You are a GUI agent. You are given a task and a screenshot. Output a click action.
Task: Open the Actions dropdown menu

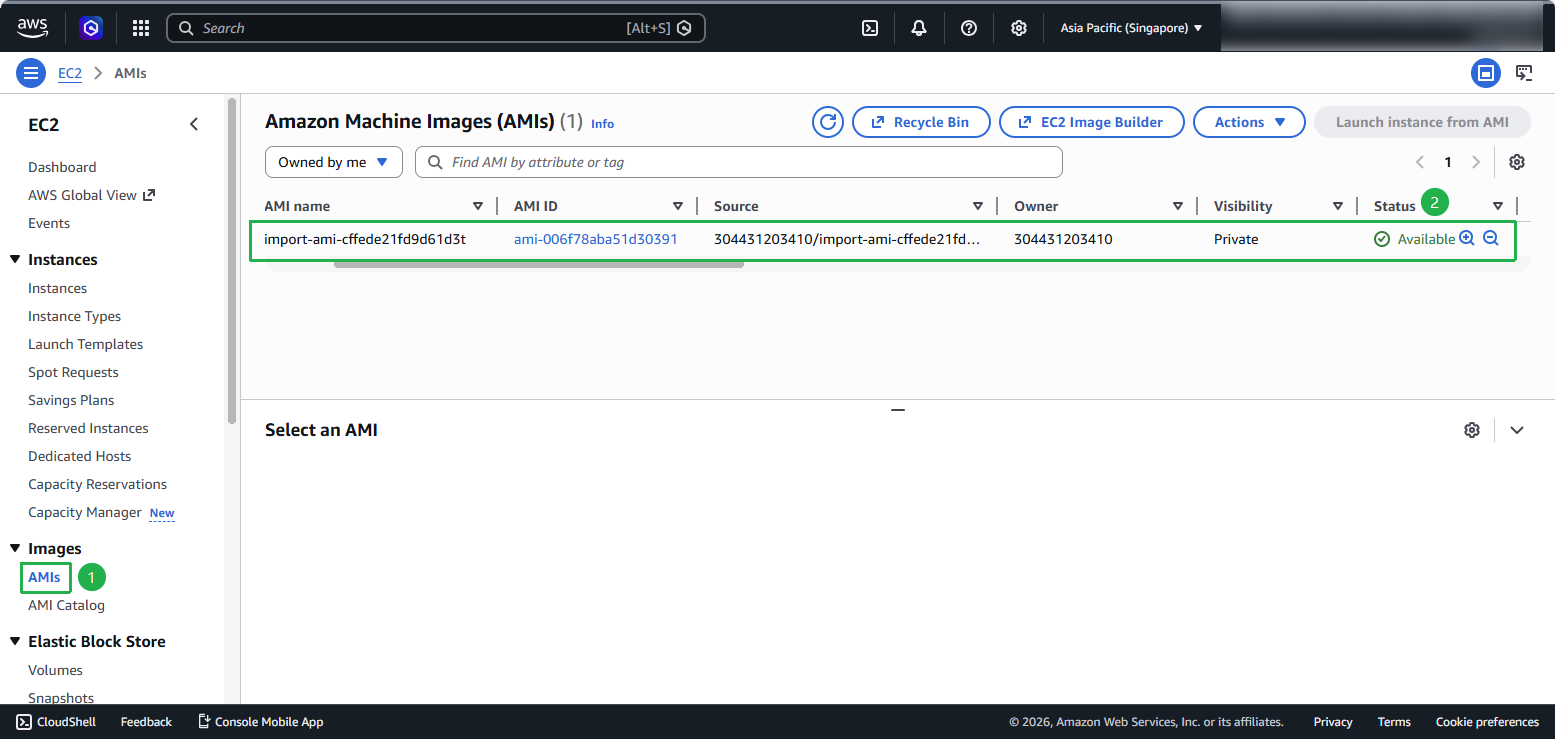1250,122
